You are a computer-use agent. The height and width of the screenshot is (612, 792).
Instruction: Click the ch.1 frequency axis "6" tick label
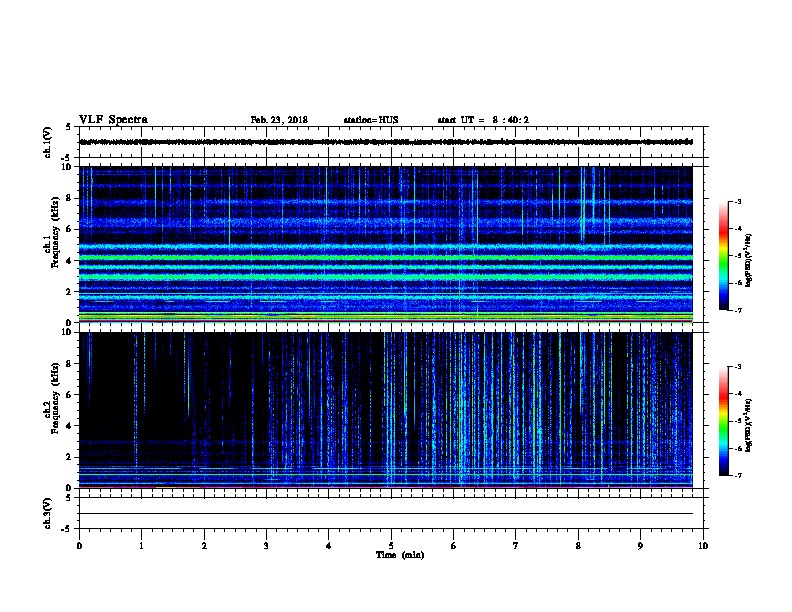[69, 229]
